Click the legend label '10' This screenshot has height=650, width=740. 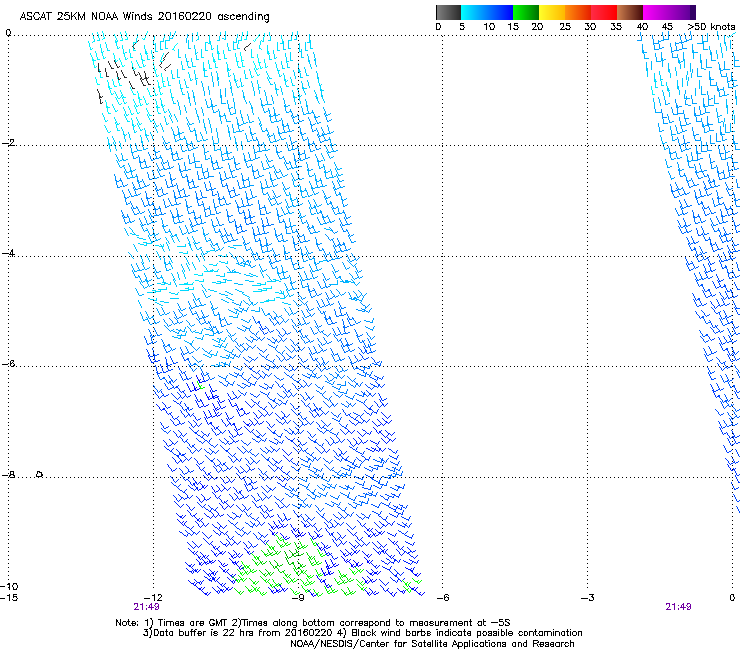tap(489, 27)
